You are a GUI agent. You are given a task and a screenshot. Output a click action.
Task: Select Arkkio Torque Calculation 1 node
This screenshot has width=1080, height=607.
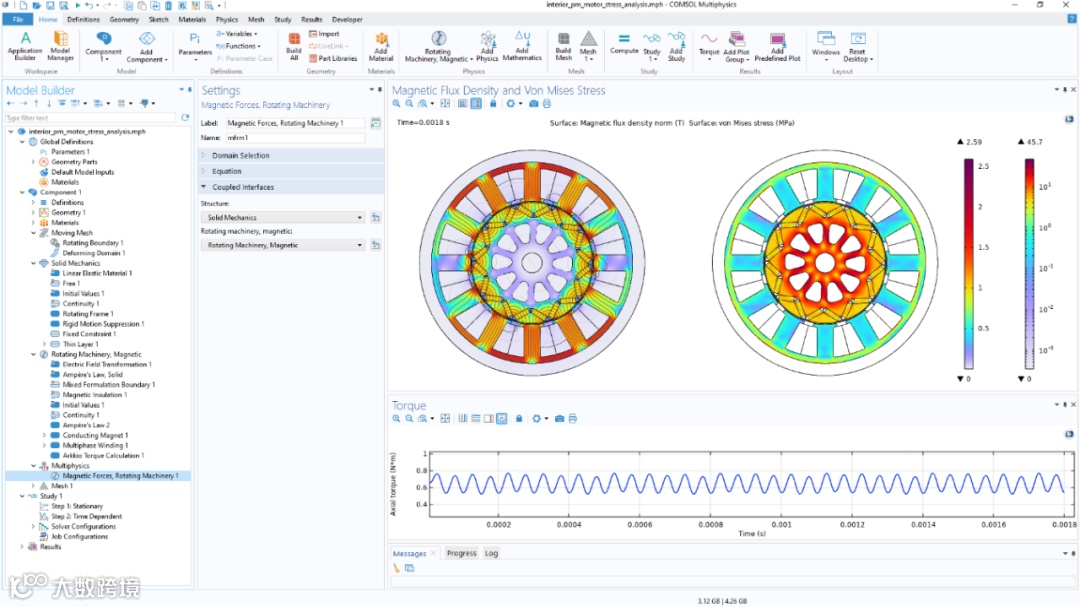pyautogui.click(x=103, y=455)
